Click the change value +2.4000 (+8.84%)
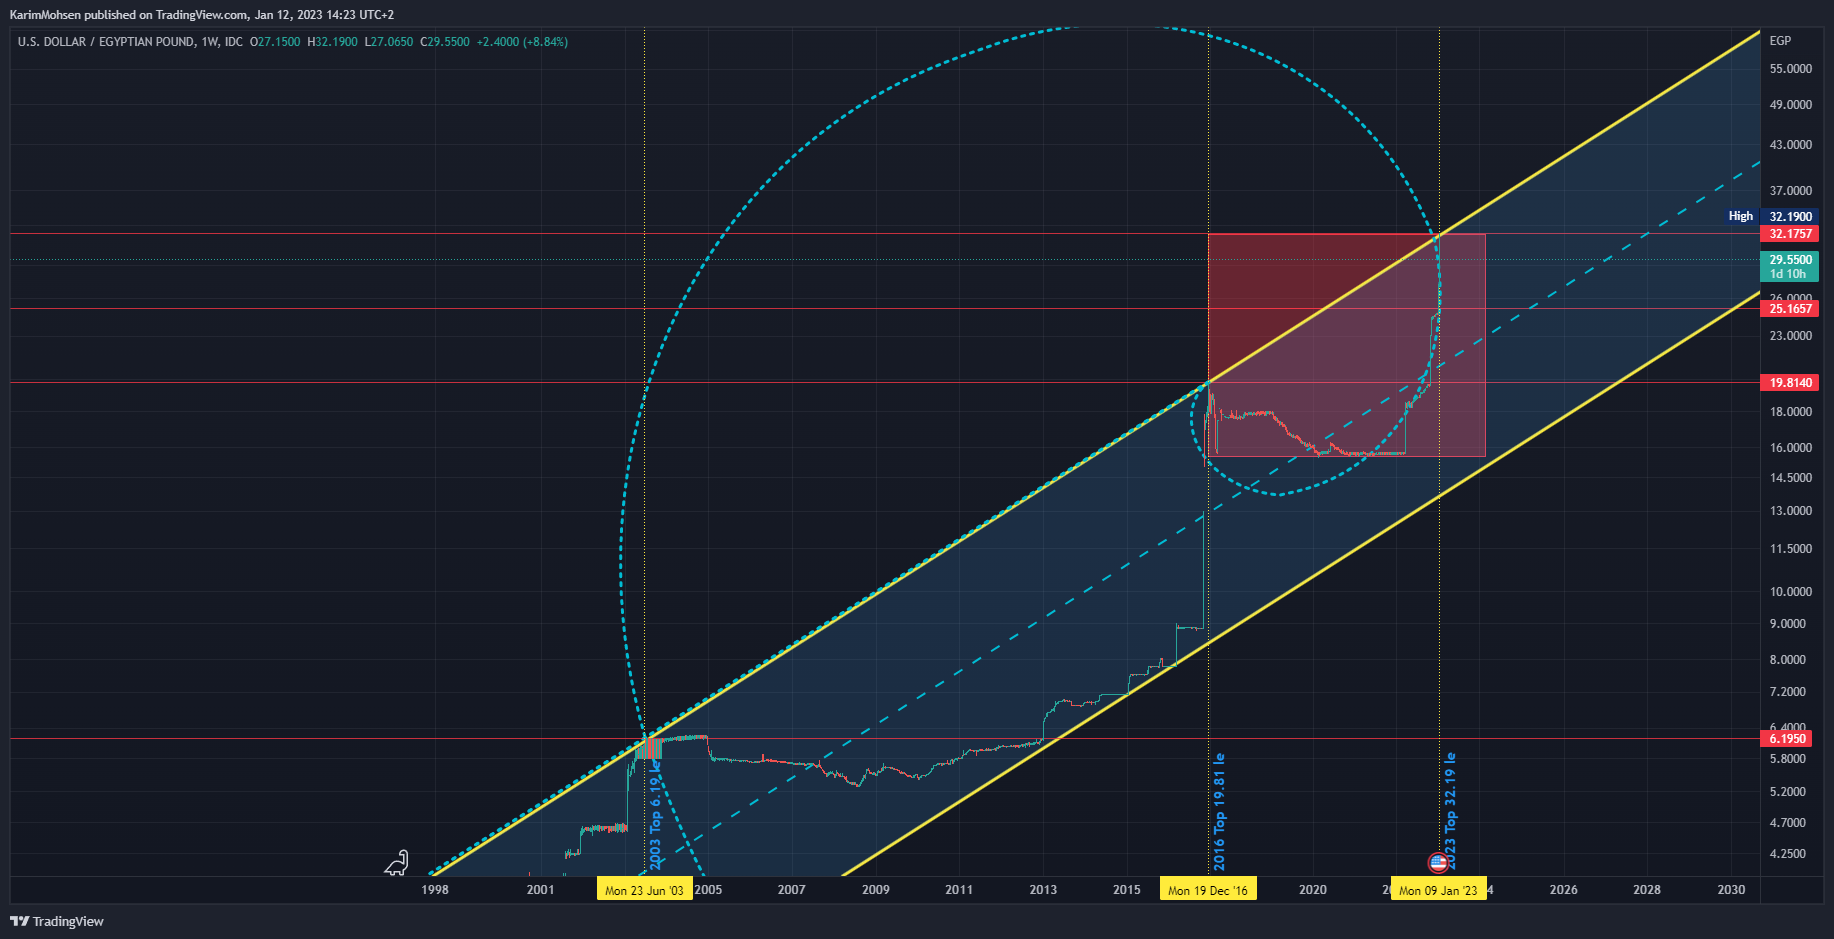Image resolution: width=1834 pixels, height=939 pixels. tap(522, 42)
